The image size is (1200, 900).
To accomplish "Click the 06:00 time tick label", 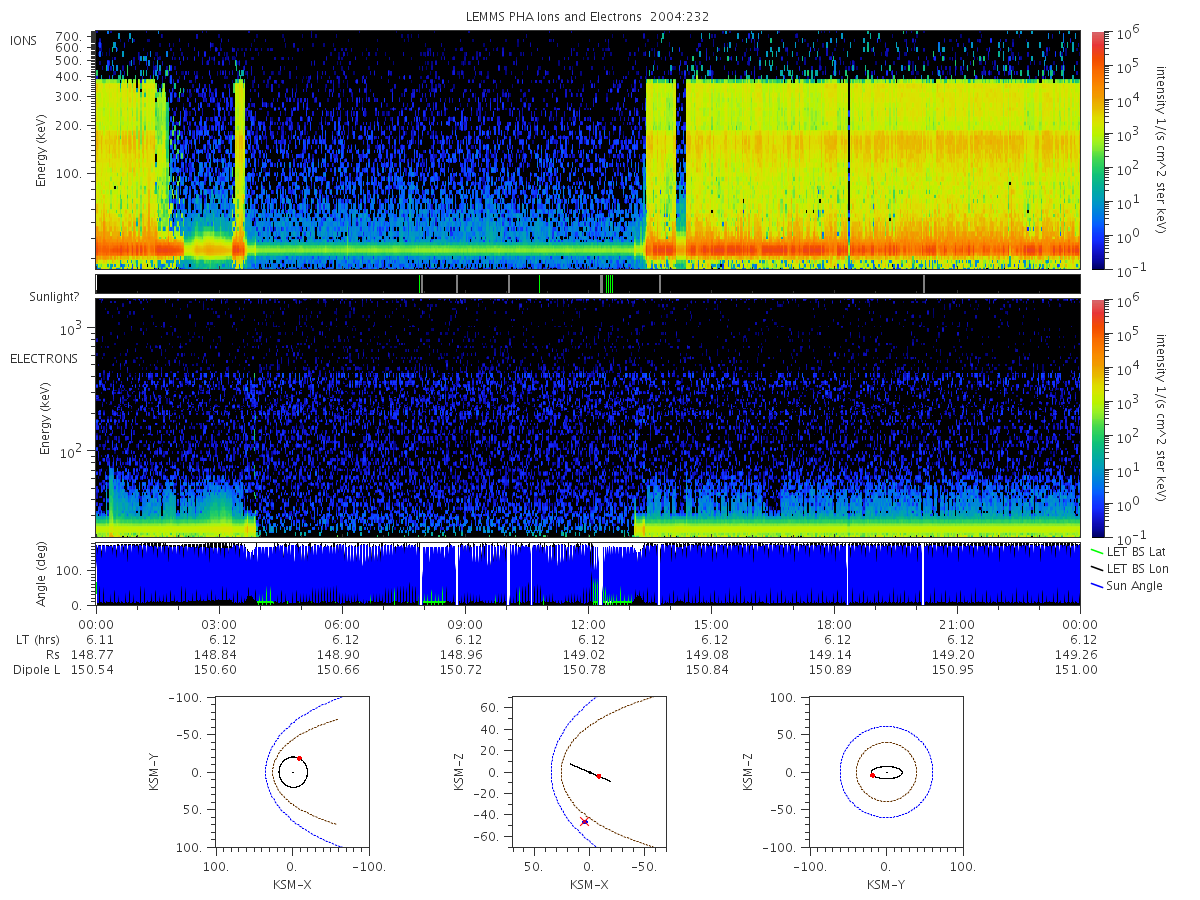I will pos(342,623).
